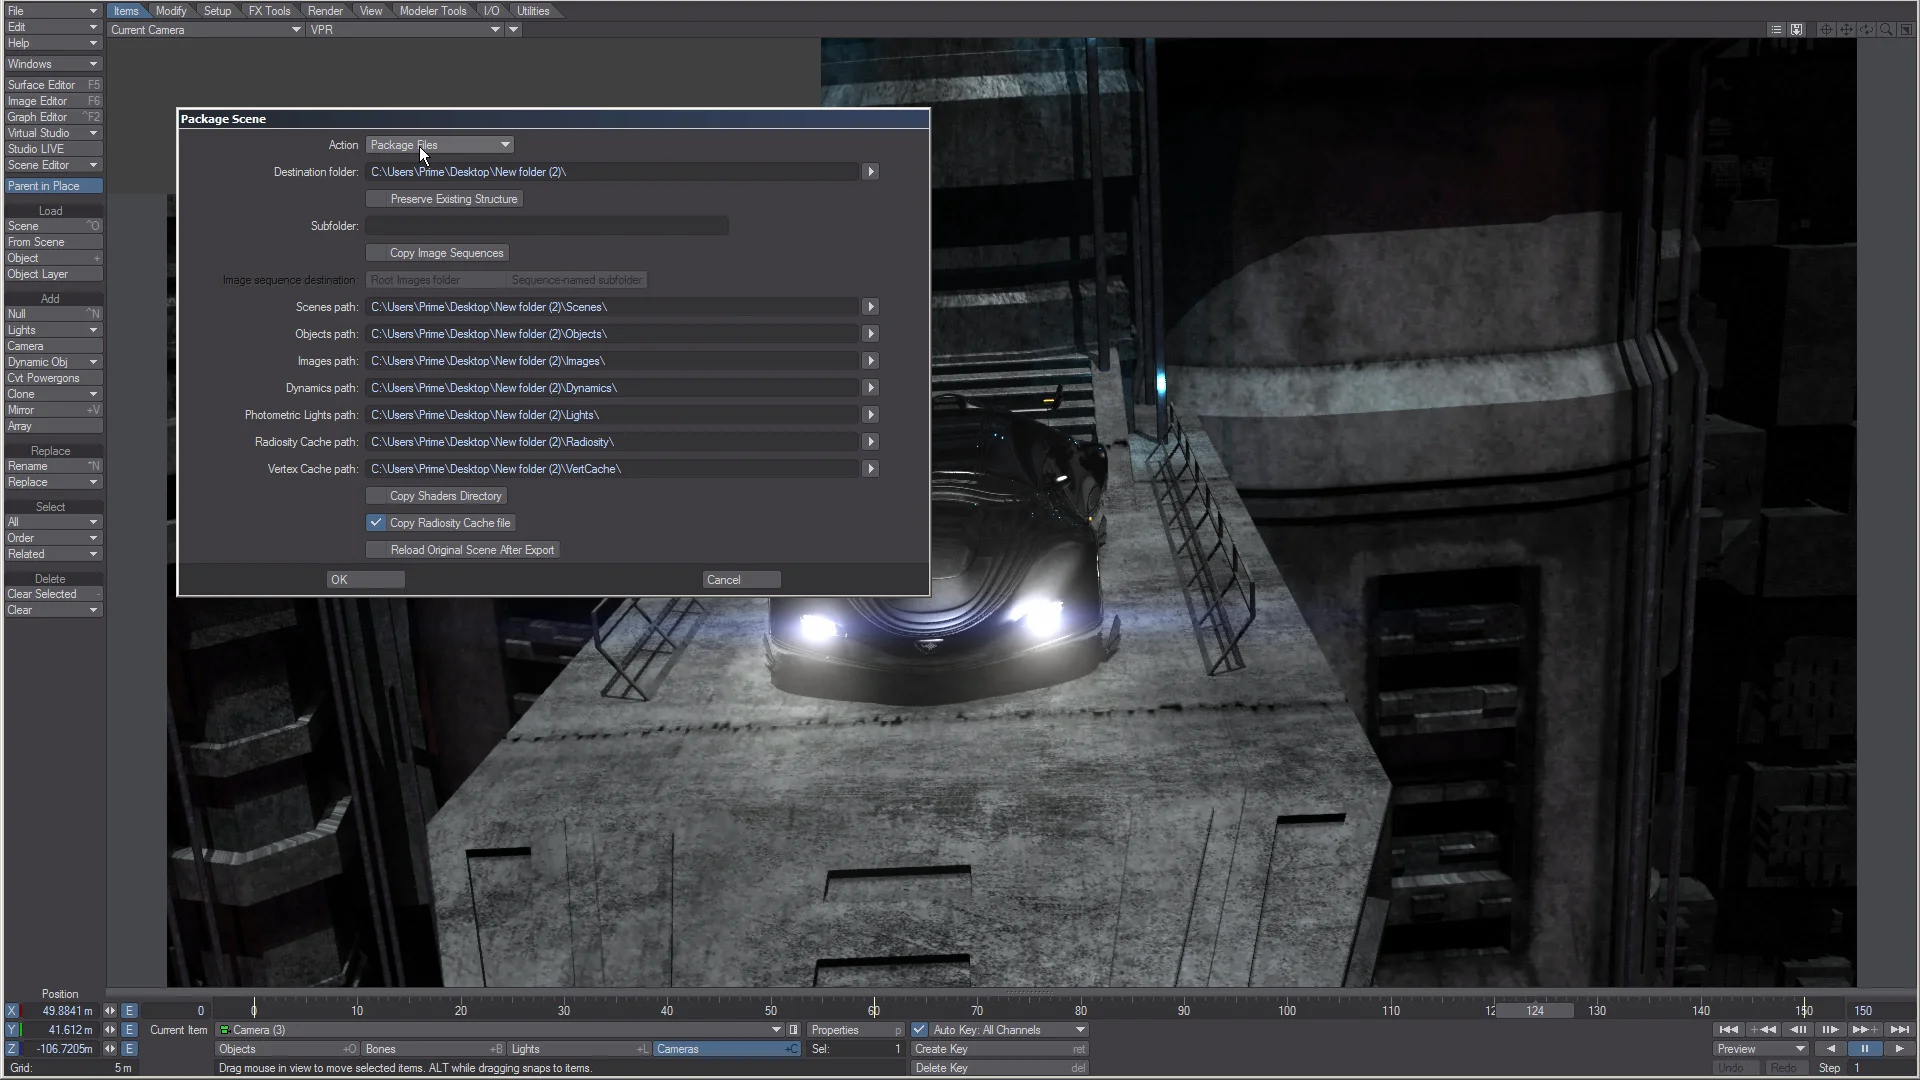Open the Action dropdown showing Package Files
Viewport: 1920px width, 1080px height.
(438, 144)
